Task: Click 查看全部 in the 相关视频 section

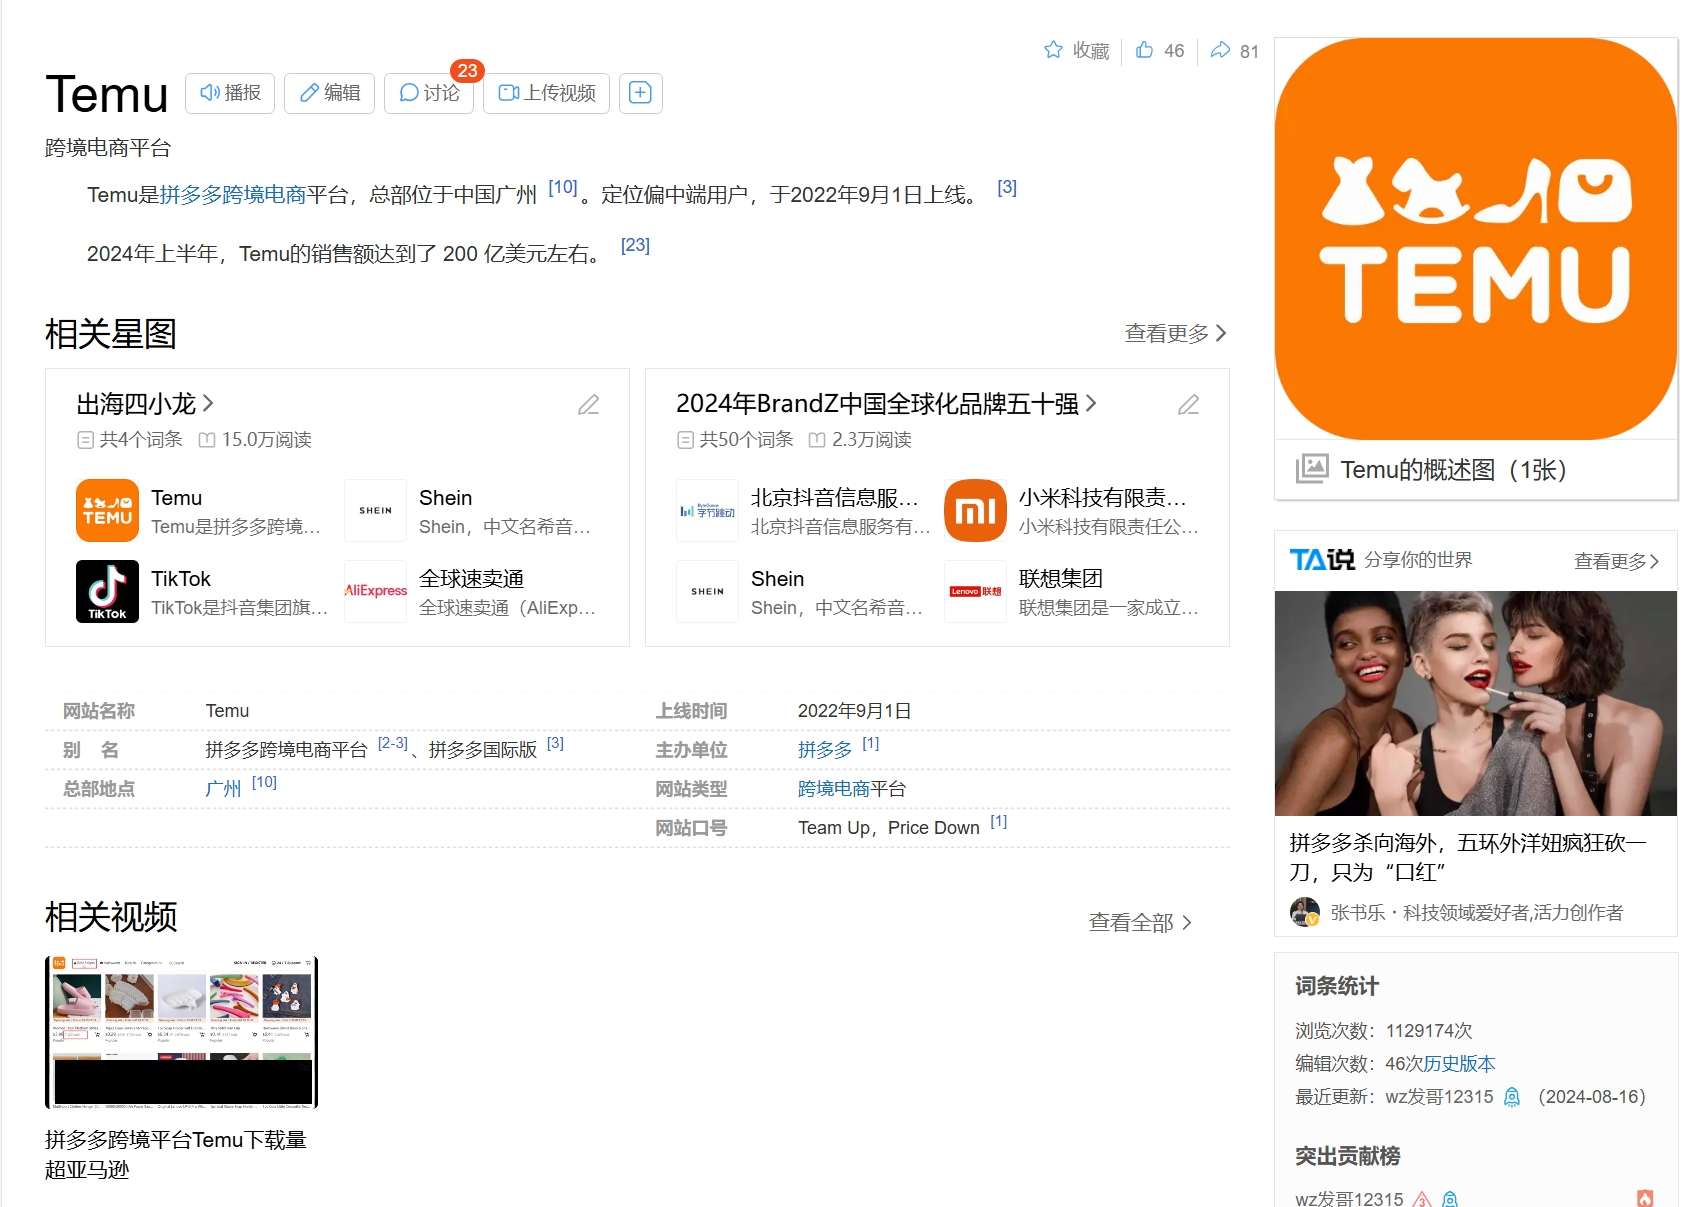Action: tap(1140, 923)
